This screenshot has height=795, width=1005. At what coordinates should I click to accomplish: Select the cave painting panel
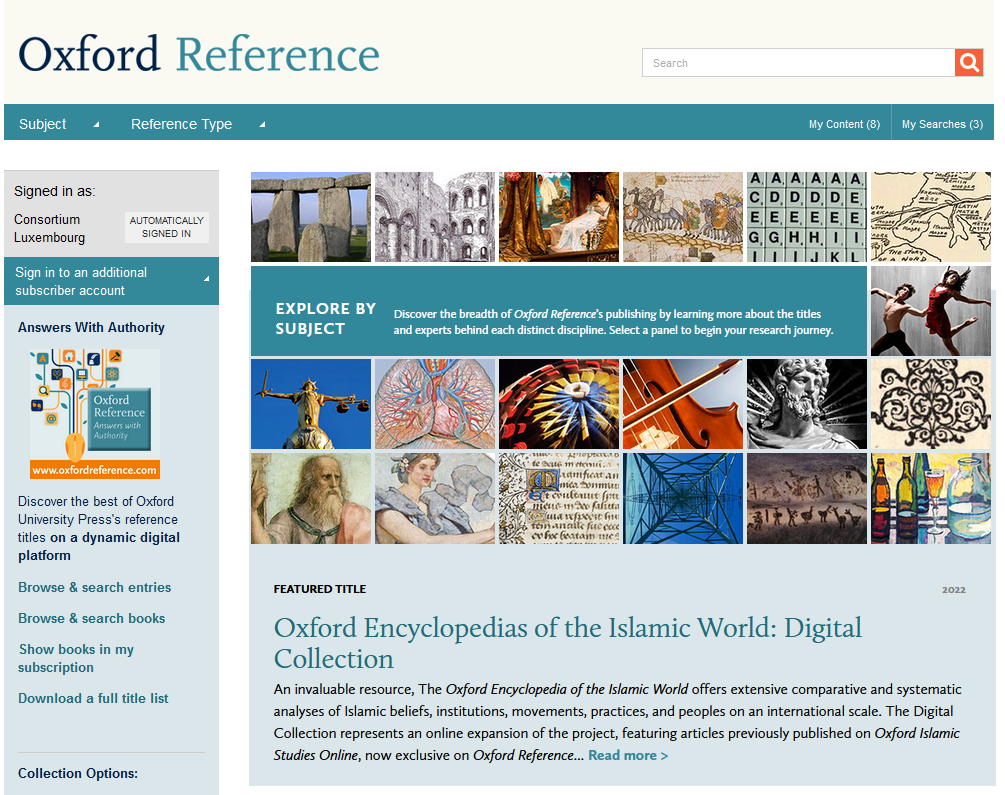[807, 498]
